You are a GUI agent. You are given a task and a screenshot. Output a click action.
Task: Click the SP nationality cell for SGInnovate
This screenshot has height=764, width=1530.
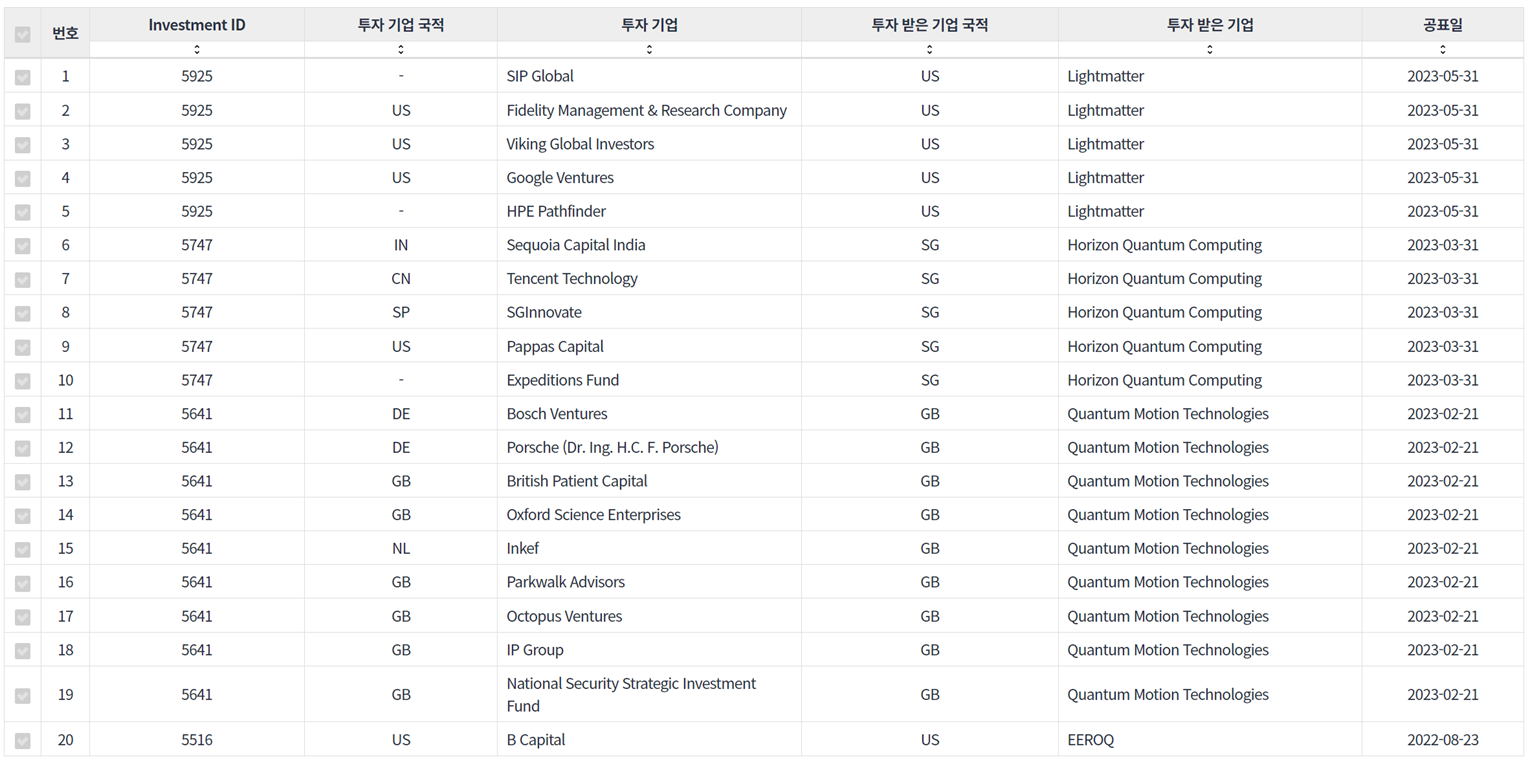point(401,312)
